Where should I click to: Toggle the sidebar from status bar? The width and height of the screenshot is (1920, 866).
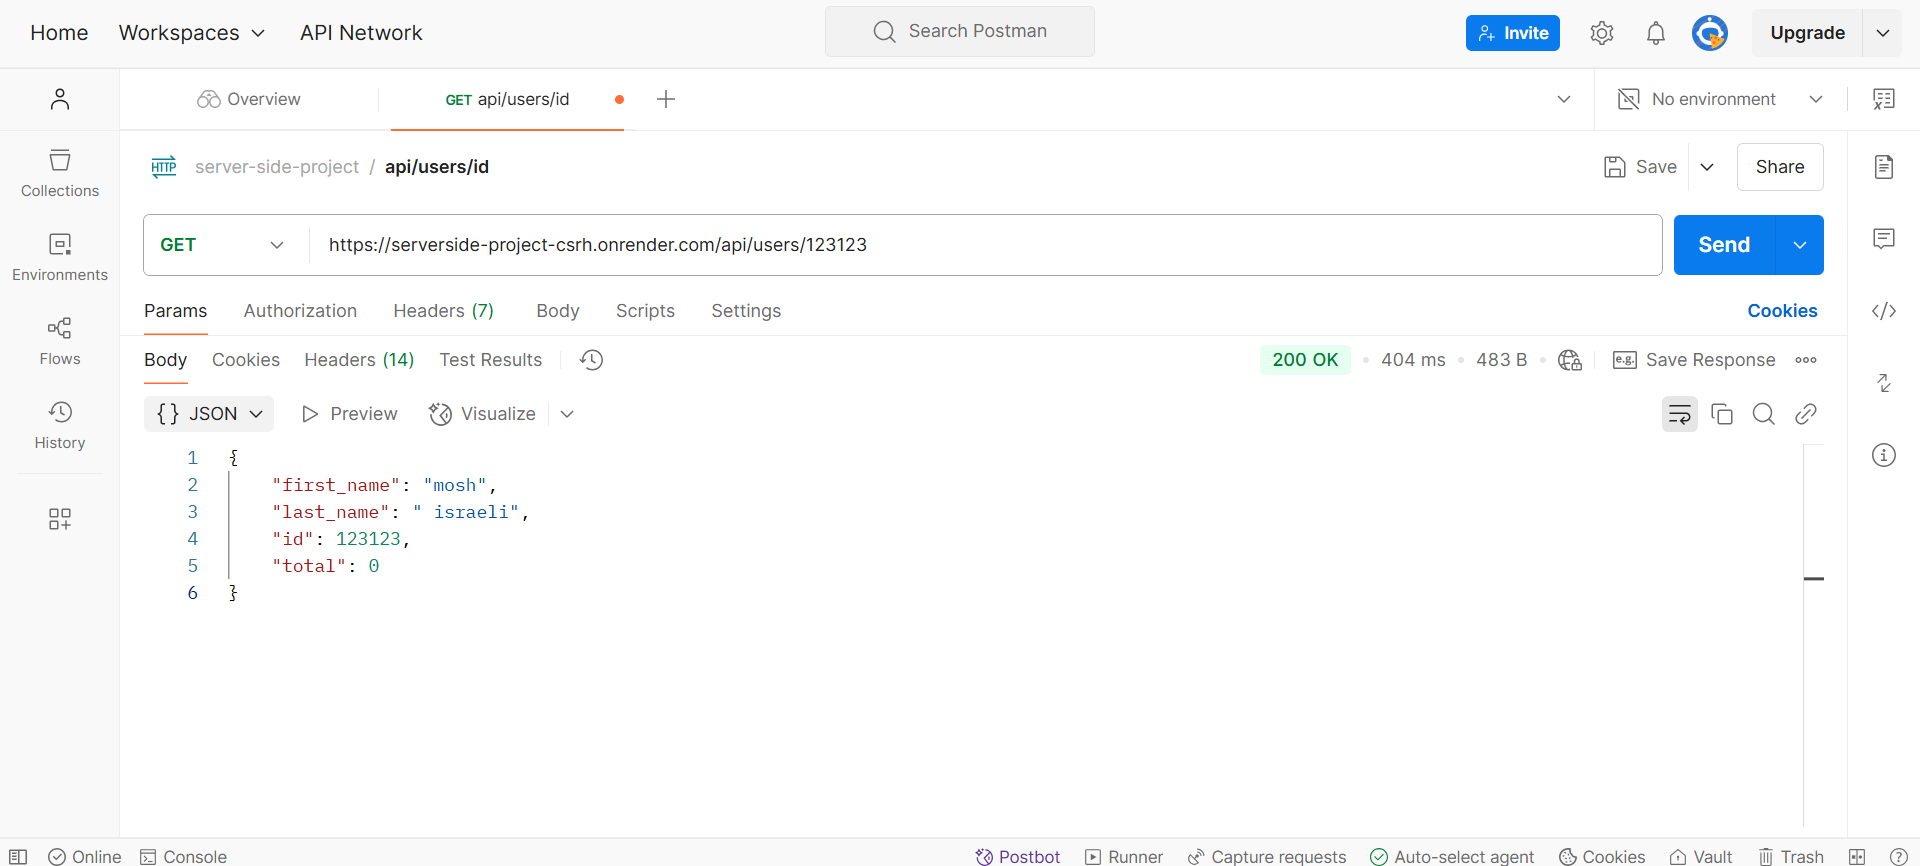pyautogui.click(x=18, y=856)
